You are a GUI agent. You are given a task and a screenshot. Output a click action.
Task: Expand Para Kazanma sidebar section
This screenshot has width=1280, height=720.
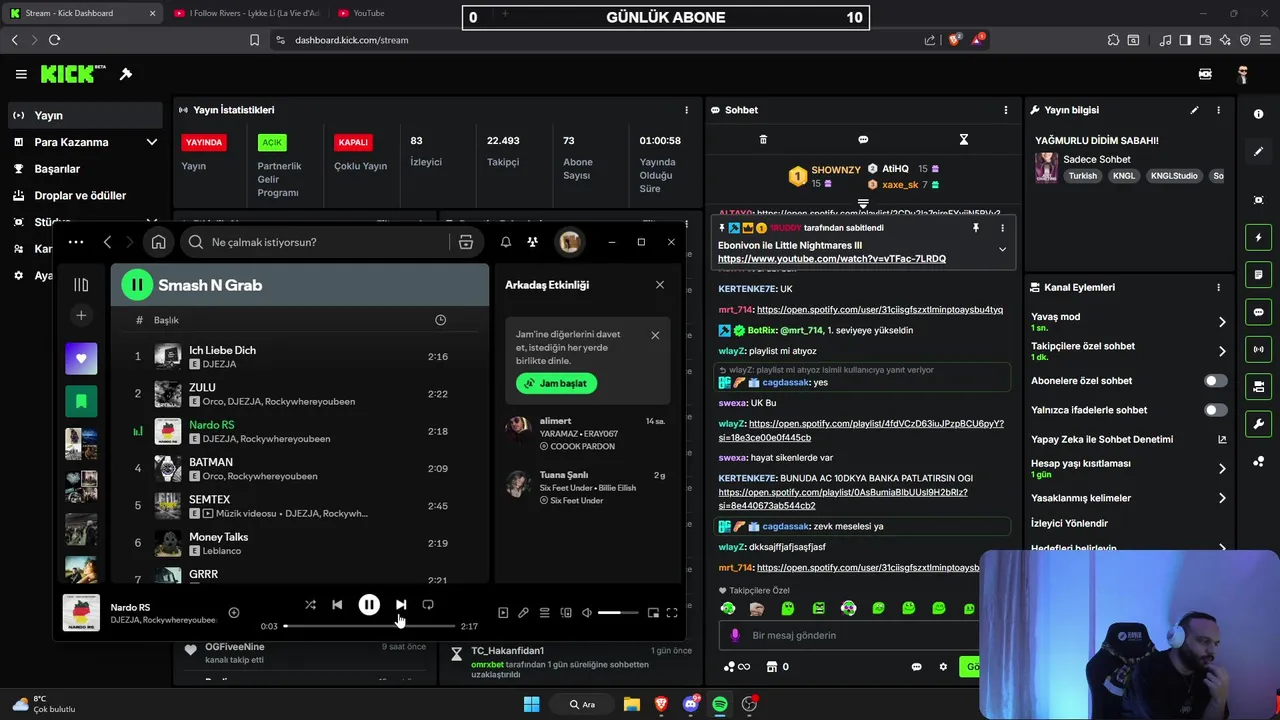151,142
